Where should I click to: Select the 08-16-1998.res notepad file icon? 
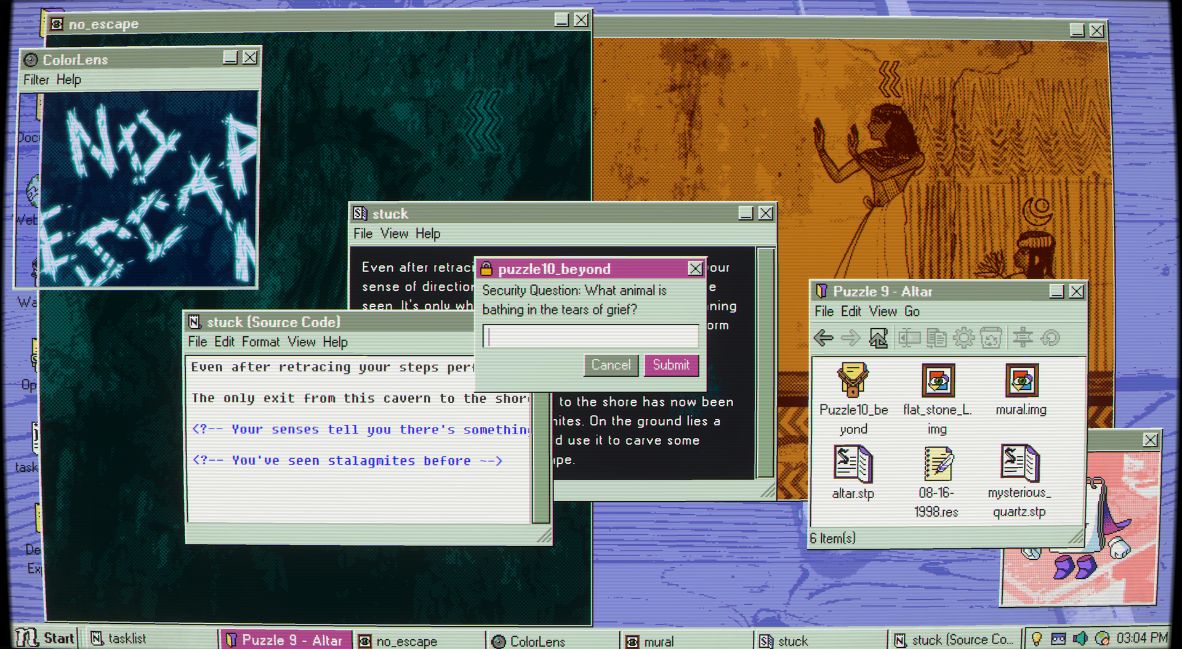tap(938, 463)
